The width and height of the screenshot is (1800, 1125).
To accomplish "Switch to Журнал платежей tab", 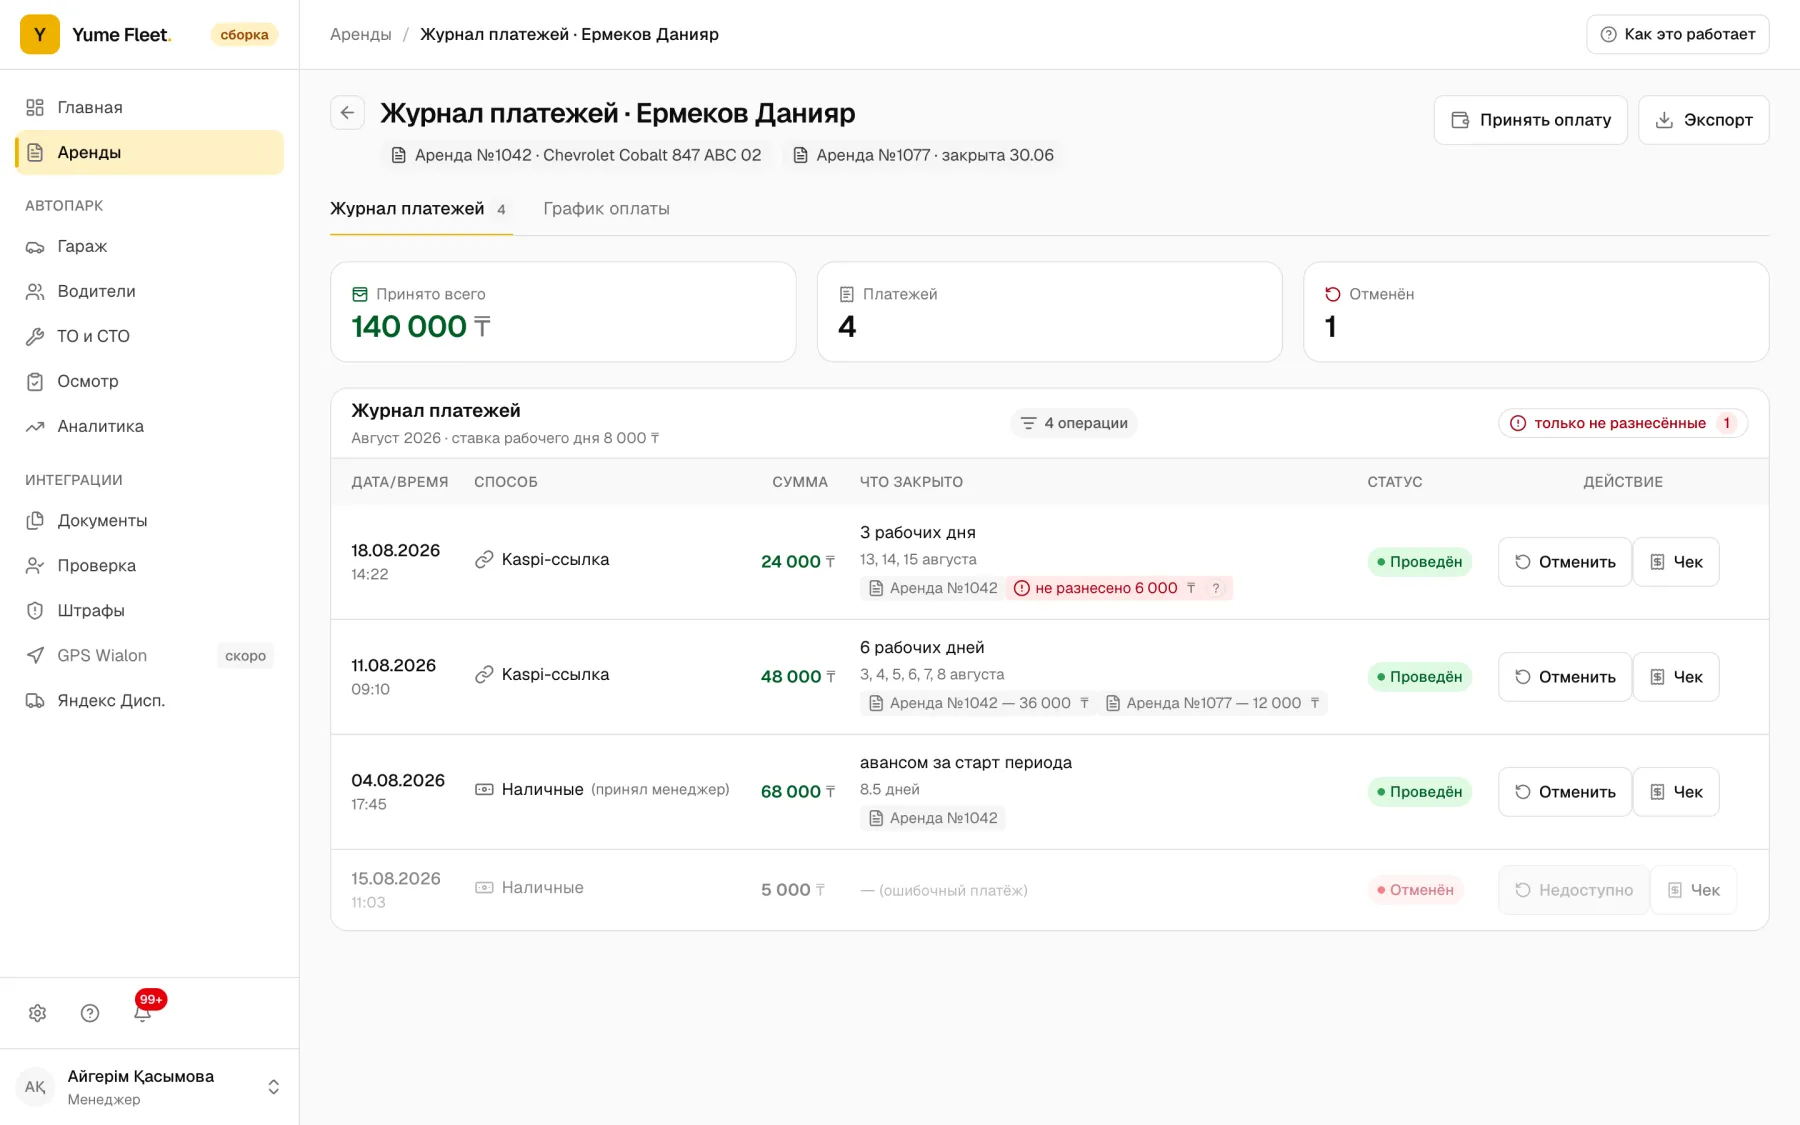I will click(x=421, y=209).
